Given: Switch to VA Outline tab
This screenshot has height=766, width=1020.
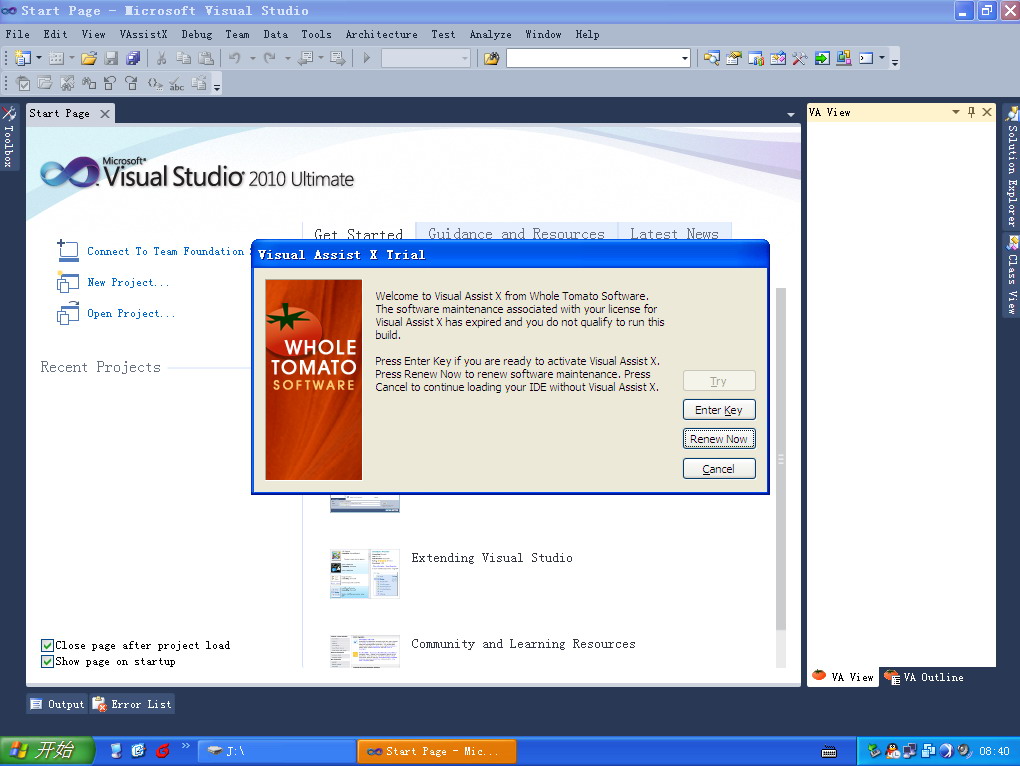Looking at the screenshot, I should 924,677.
